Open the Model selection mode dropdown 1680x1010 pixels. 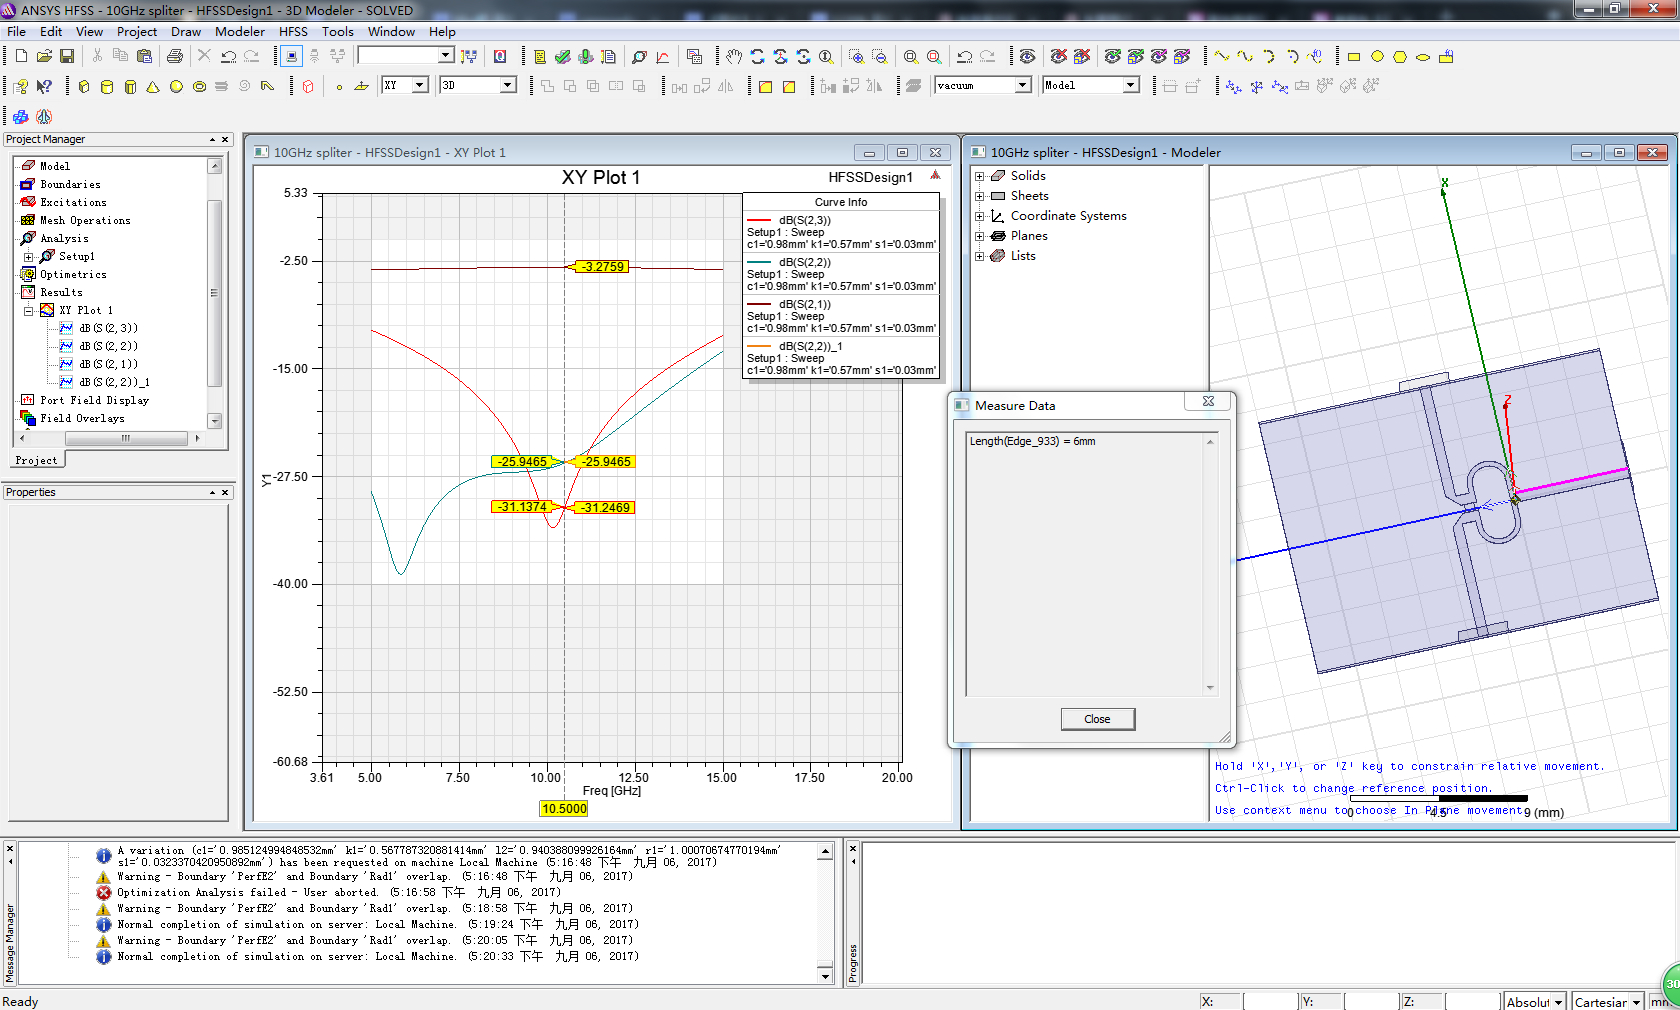[x=1130, y=86]
